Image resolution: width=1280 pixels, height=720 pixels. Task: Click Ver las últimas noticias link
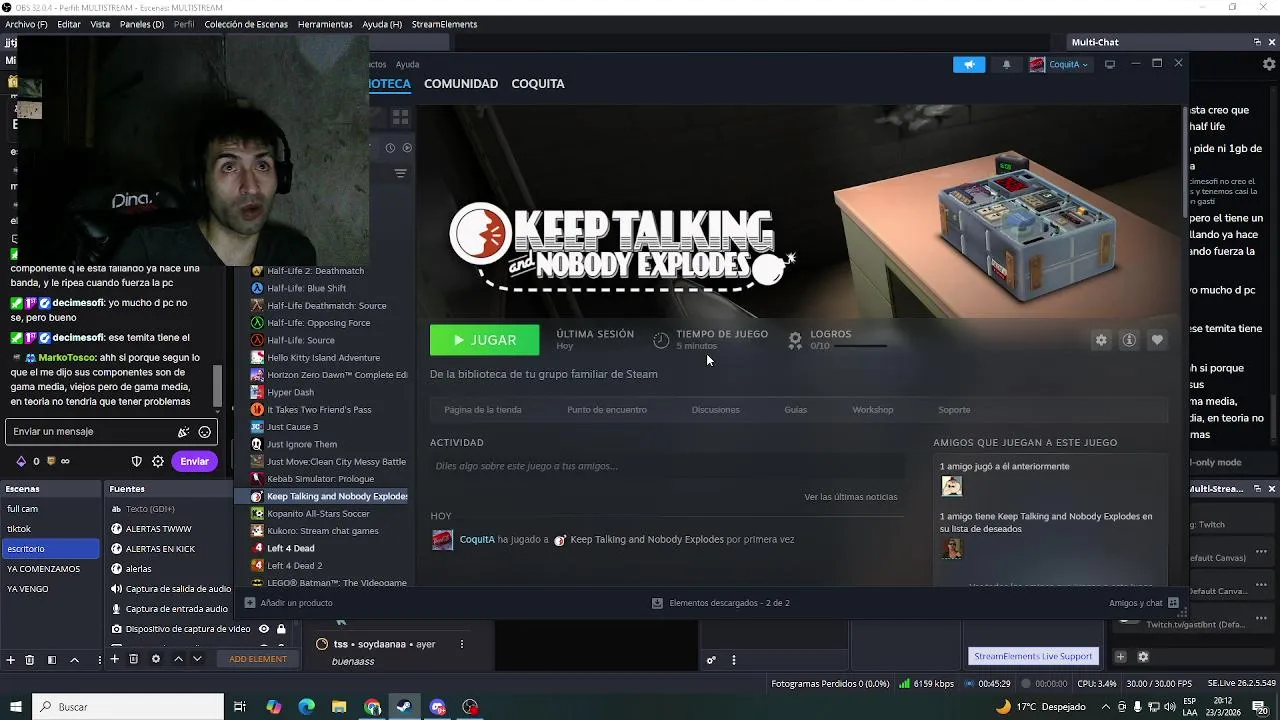coord(851,497)
